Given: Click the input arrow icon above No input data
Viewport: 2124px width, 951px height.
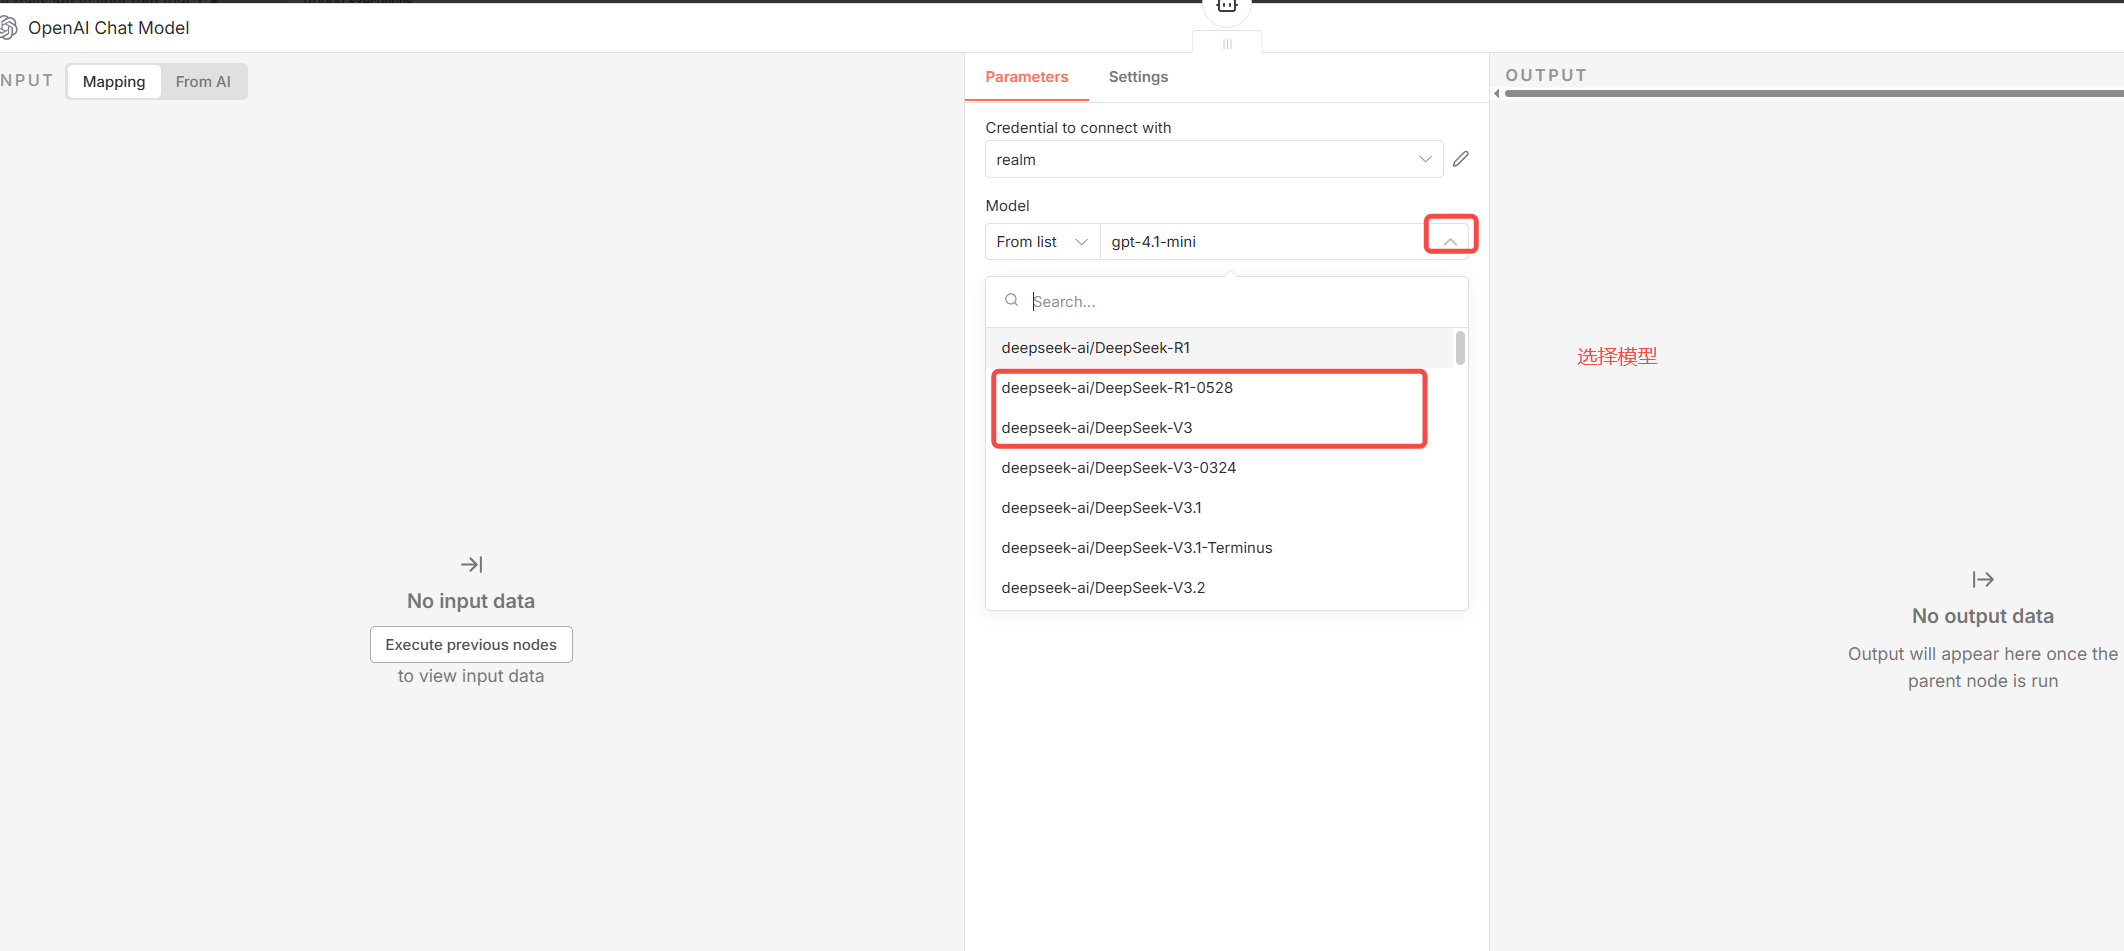Looking at the screenshot, I should click(471, 565).
